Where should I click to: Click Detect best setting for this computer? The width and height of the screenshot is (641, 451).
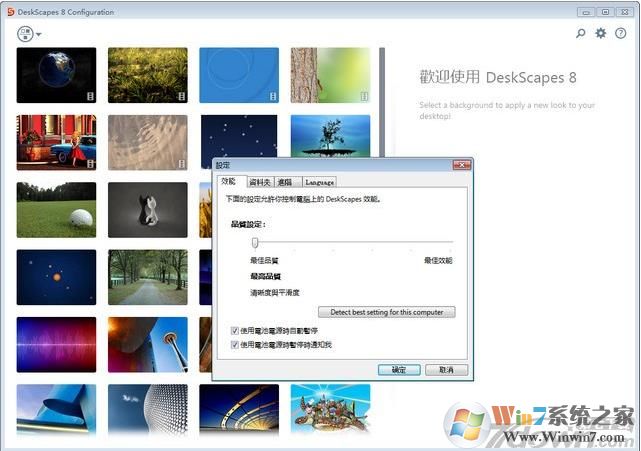pos(386,312)
